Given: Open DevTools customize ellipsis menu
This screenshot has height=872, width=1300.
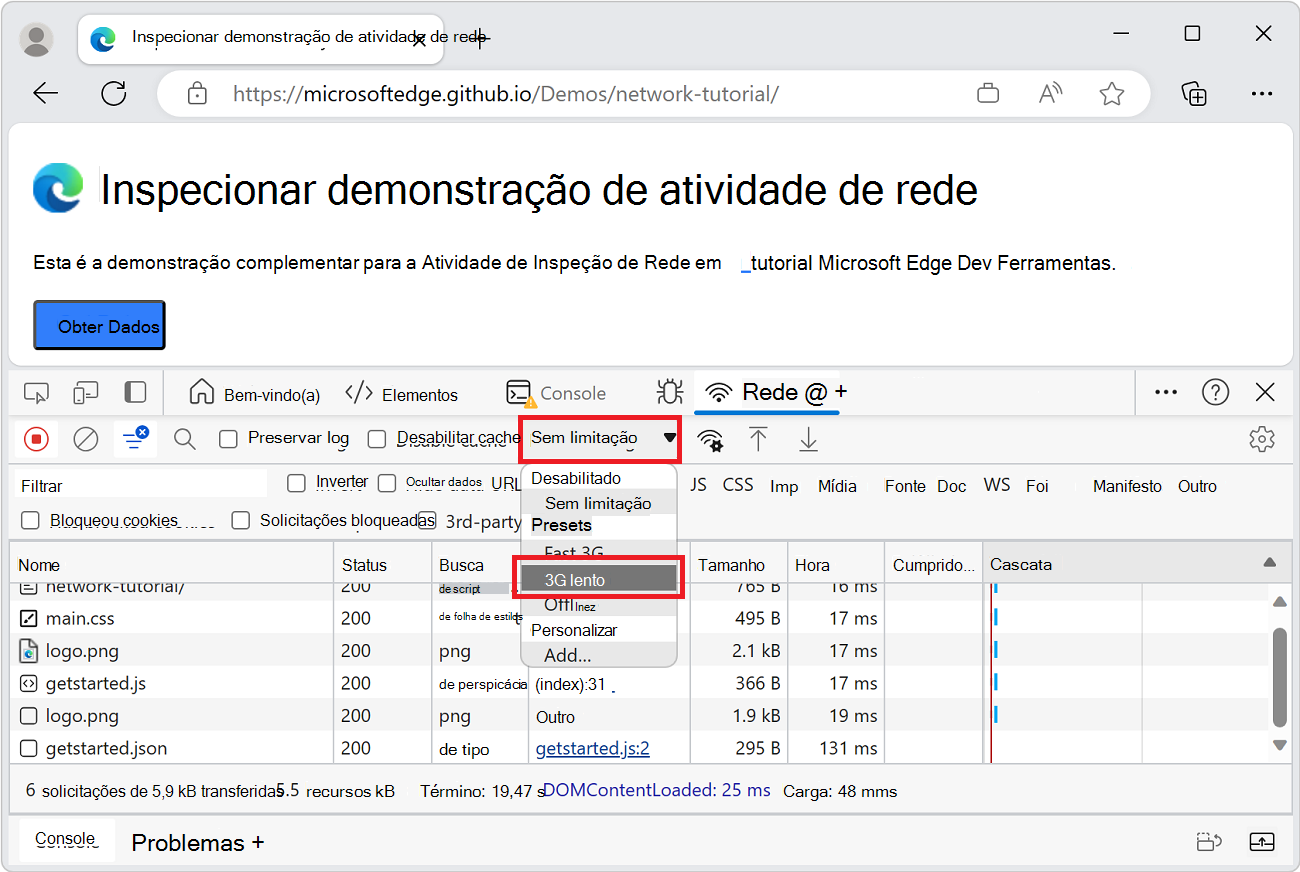Looking at the screenshot, I should click(x=1166, y=392).
